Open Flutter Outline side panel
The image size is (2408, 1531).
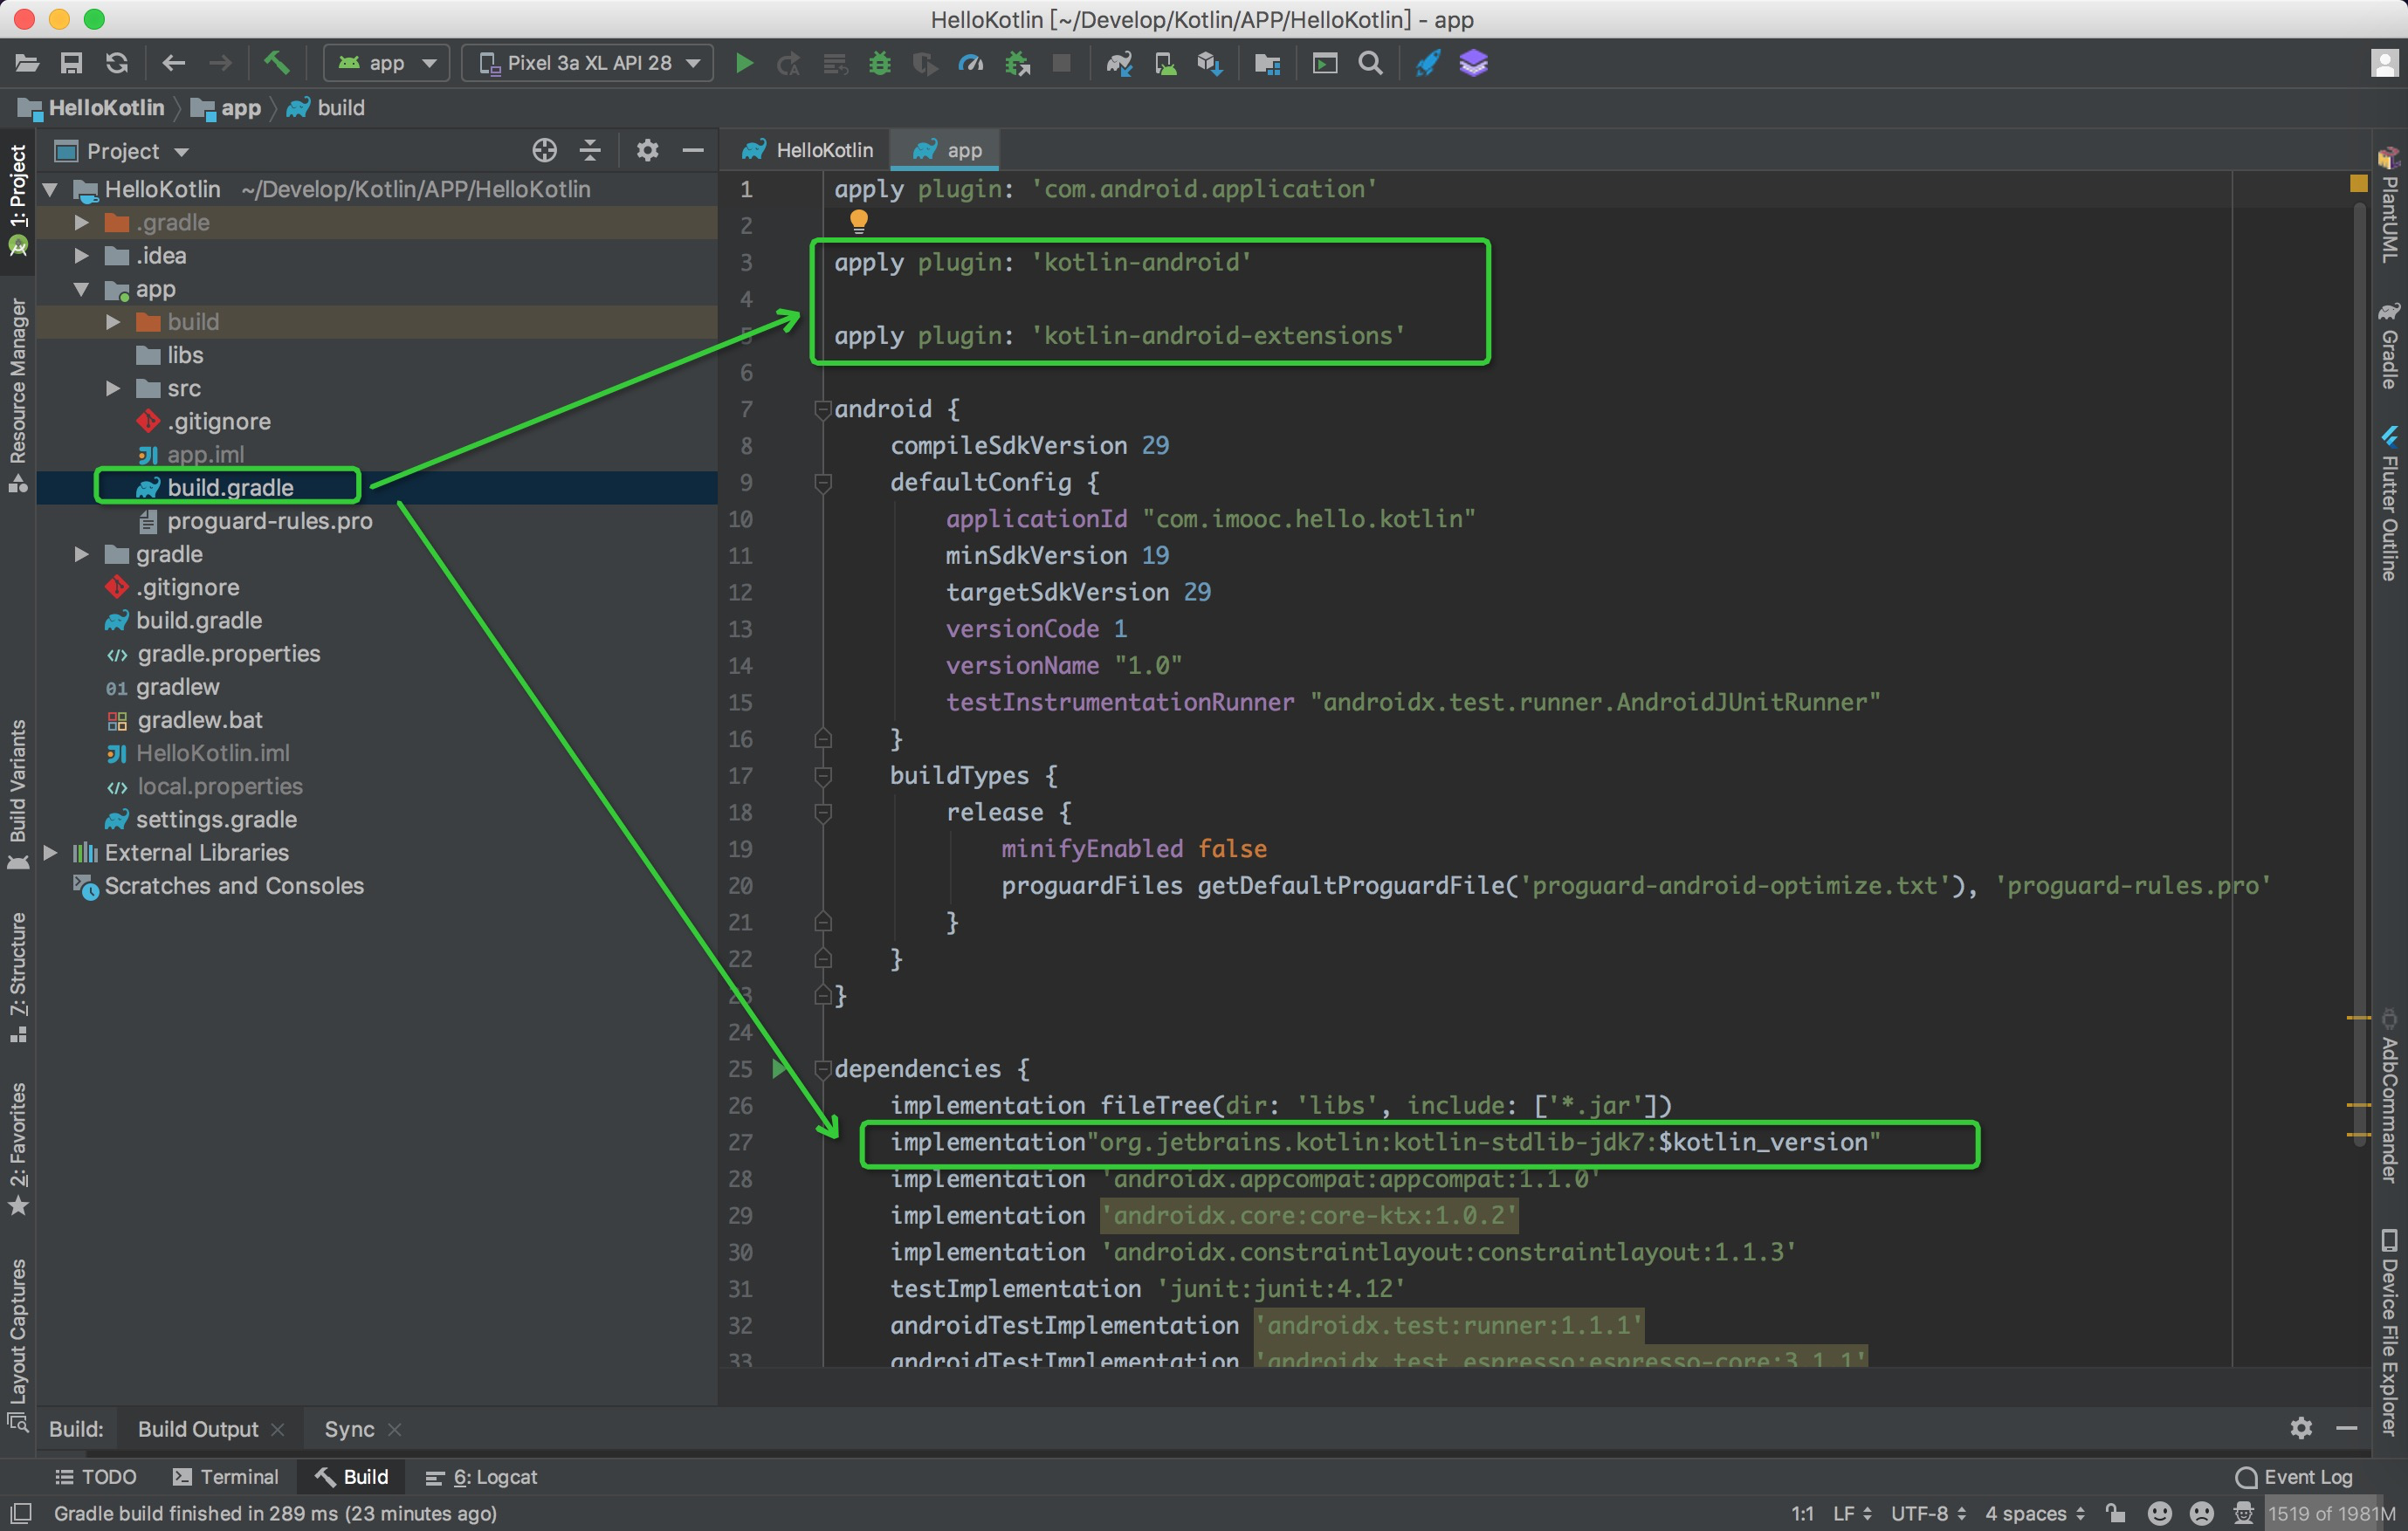click(2389, 503)
